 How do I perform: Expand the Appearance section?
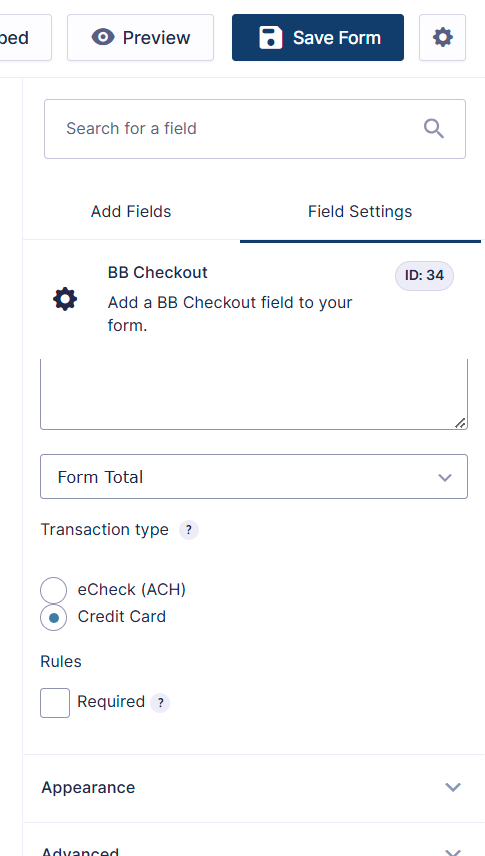coord(252,788)
